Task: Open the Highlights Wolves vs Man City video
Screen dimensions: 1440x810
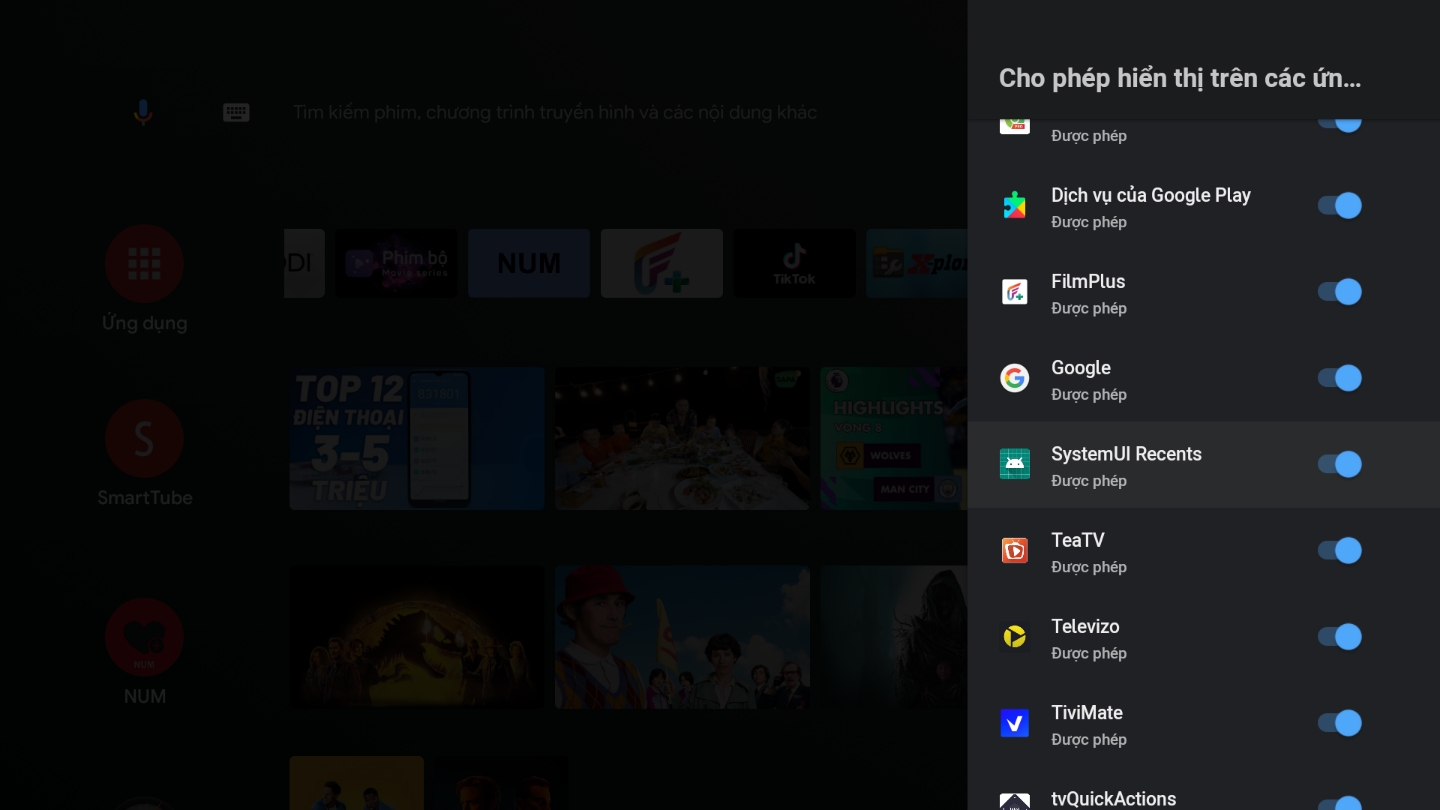Action: [x=894, y=438]
